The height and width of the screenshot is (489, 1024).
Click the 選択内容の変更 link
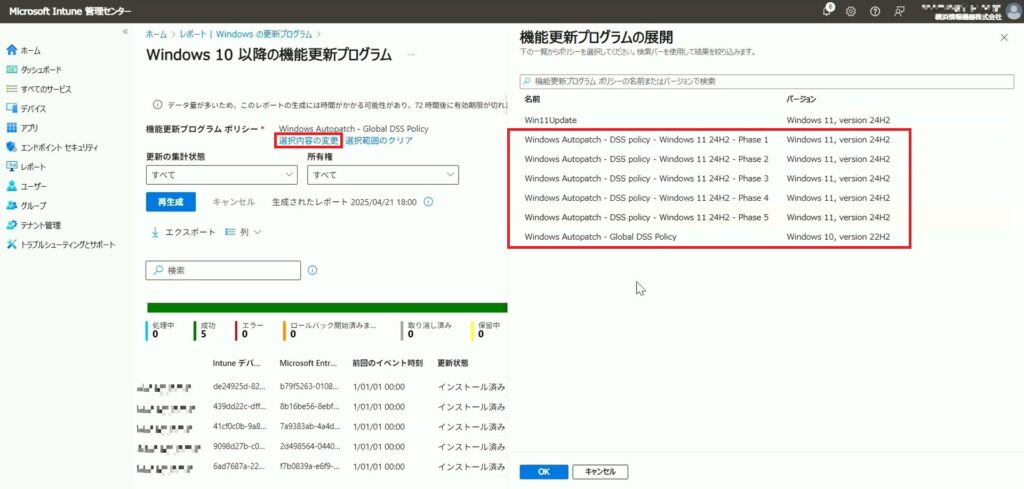point(309,140)
